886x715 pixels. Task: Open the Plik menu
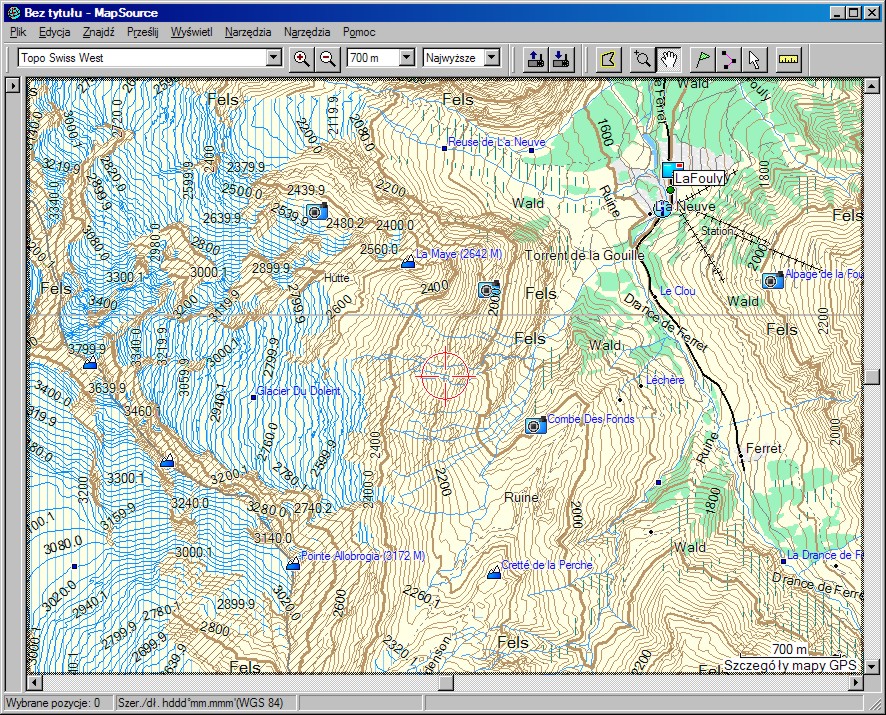(x=18, y=32)
